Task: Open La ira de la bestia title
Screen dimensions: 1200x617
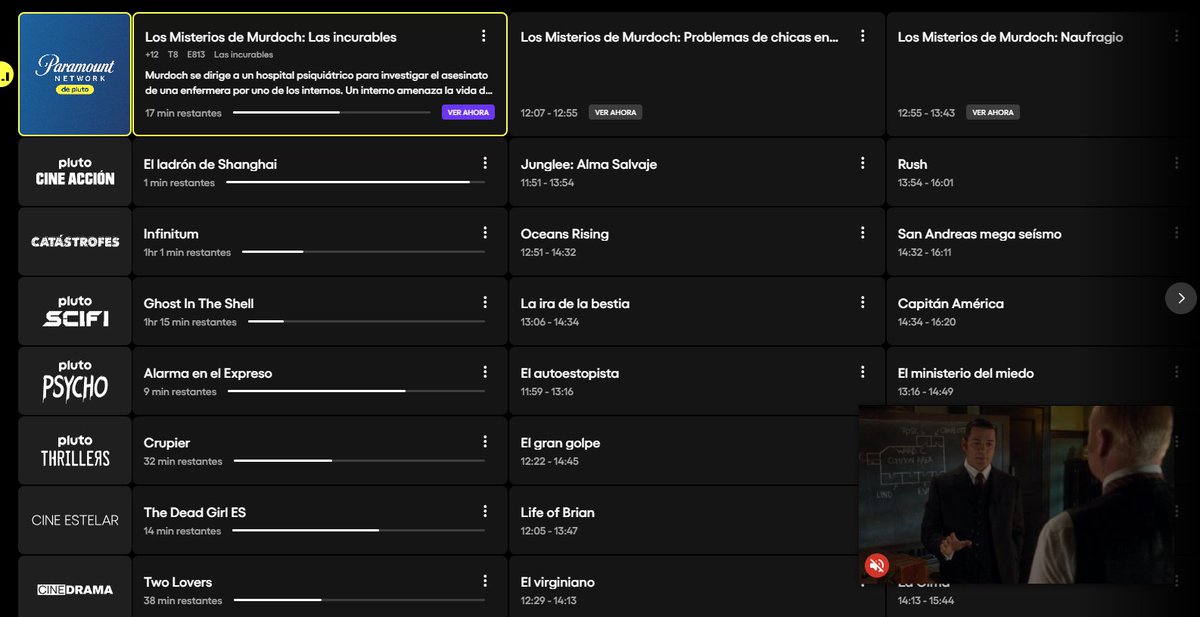Action: pyautogui.click(x=575, y=303)
